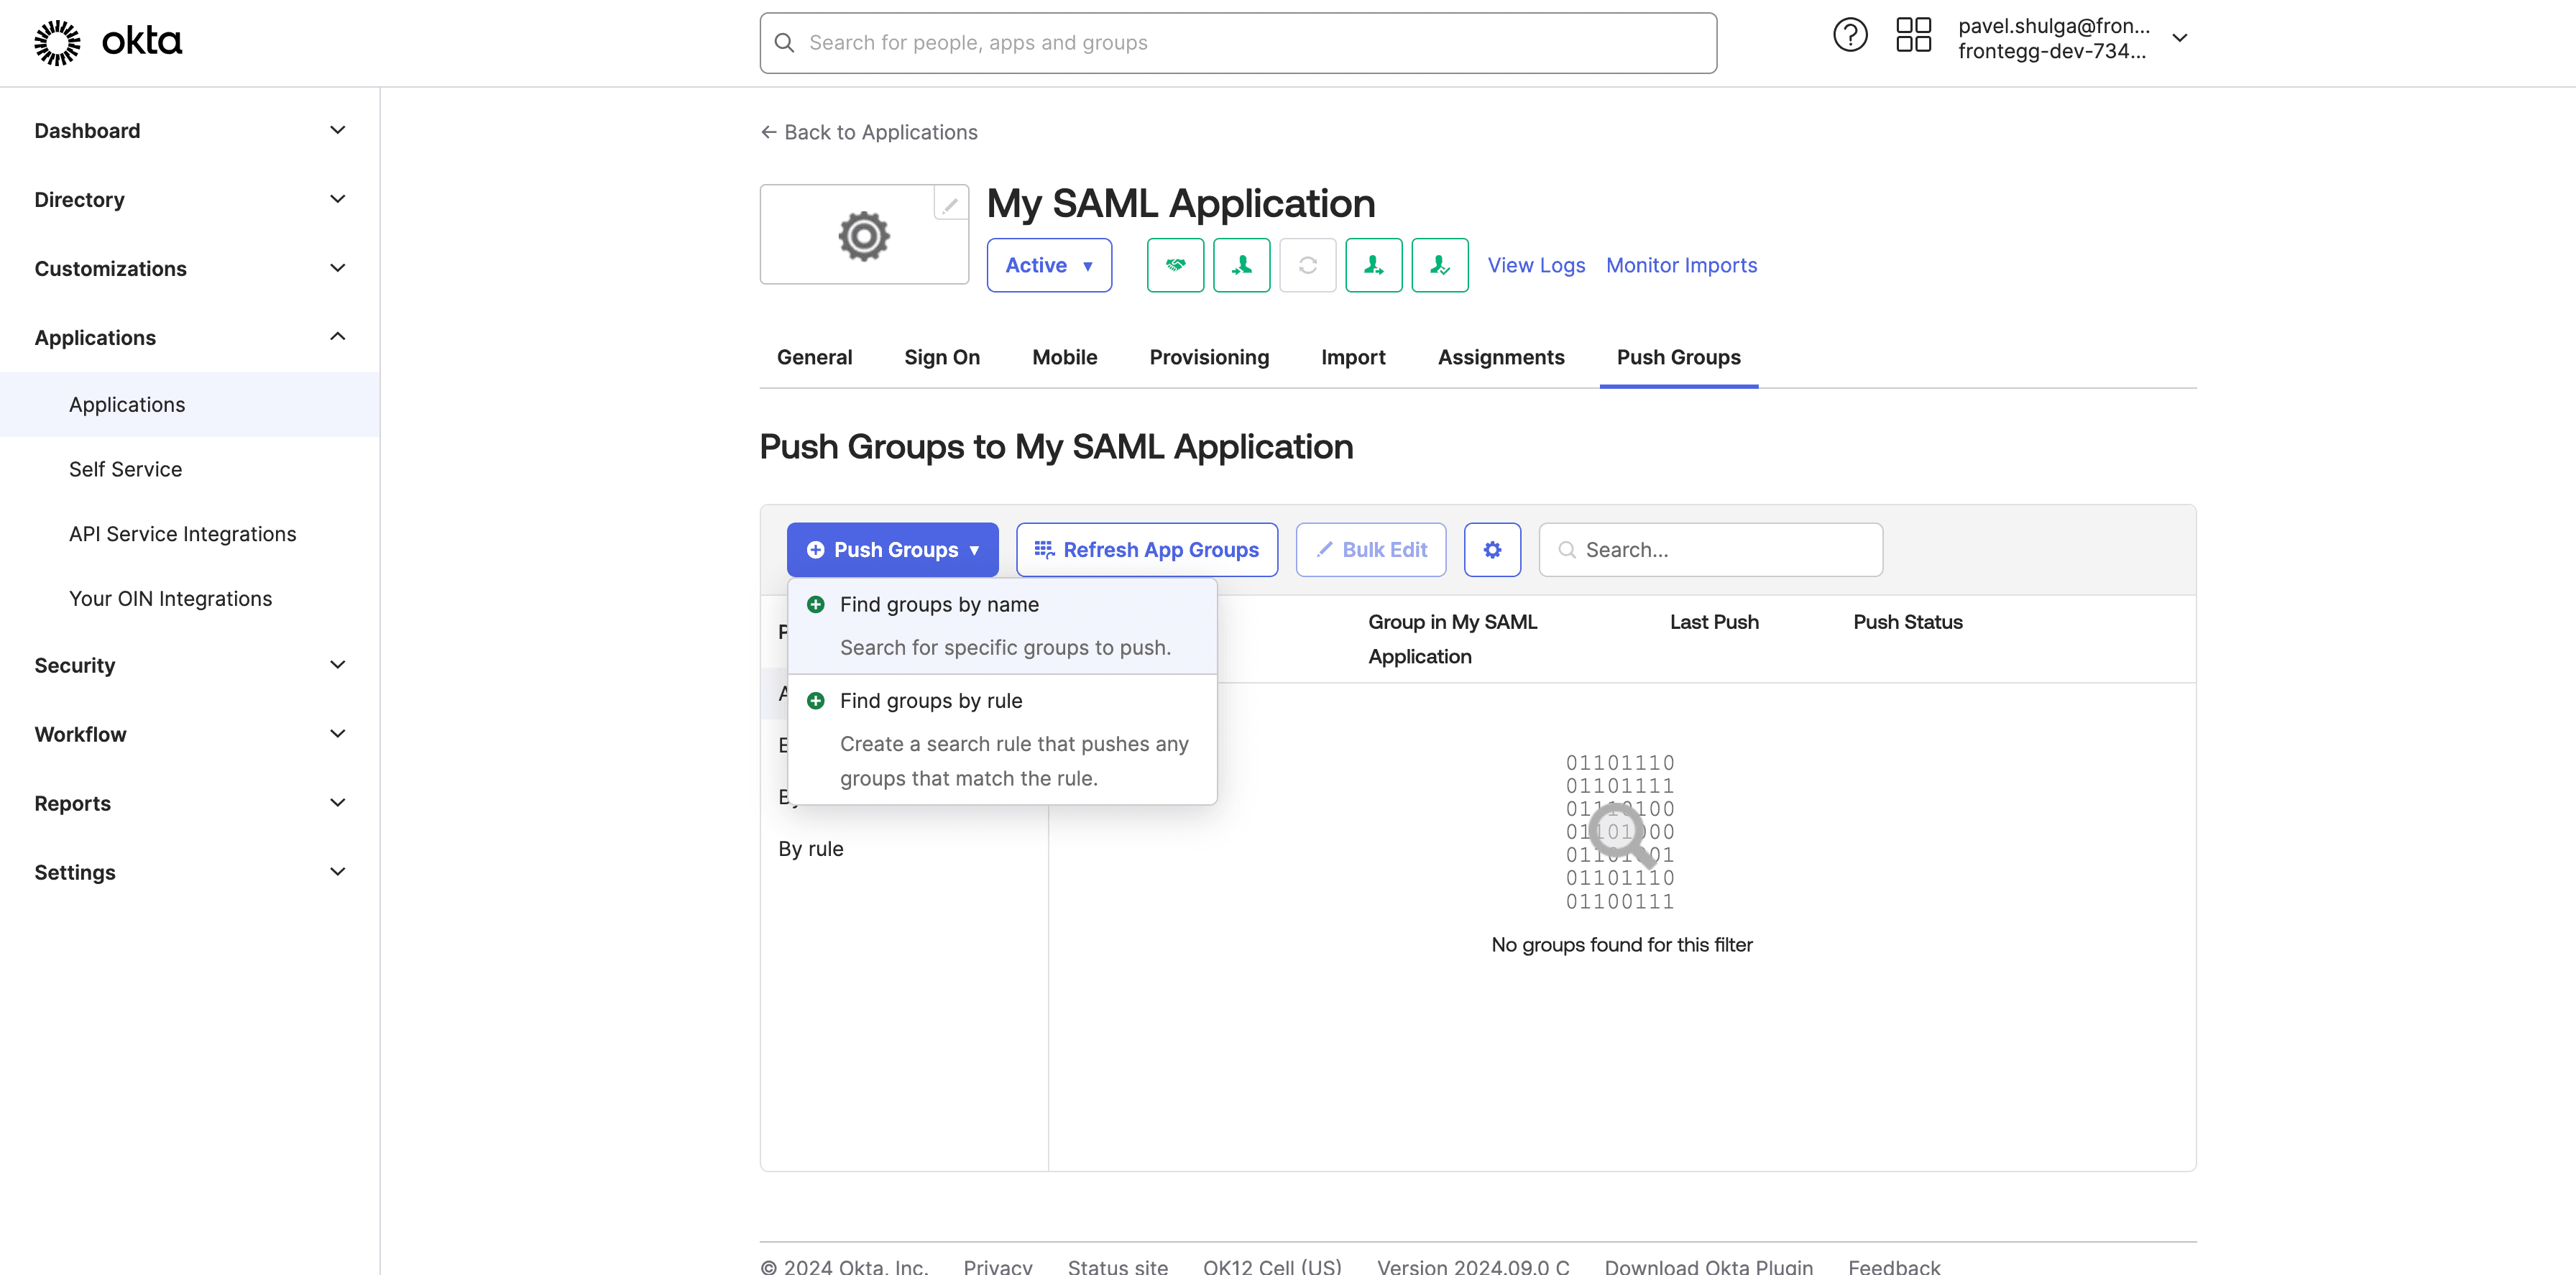Expand the Directory sidebar section

[190, 200]
